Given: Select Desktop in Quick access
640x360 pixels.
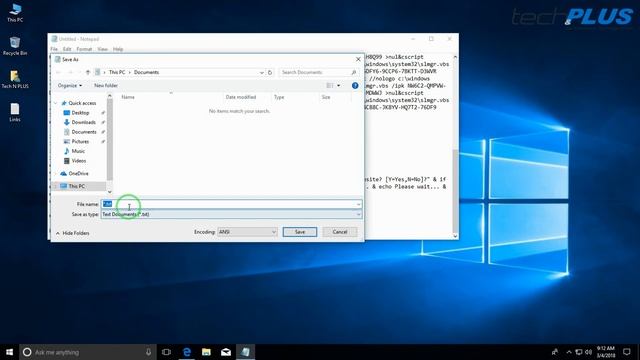Looking at the screenshot, I should [80, 113].
